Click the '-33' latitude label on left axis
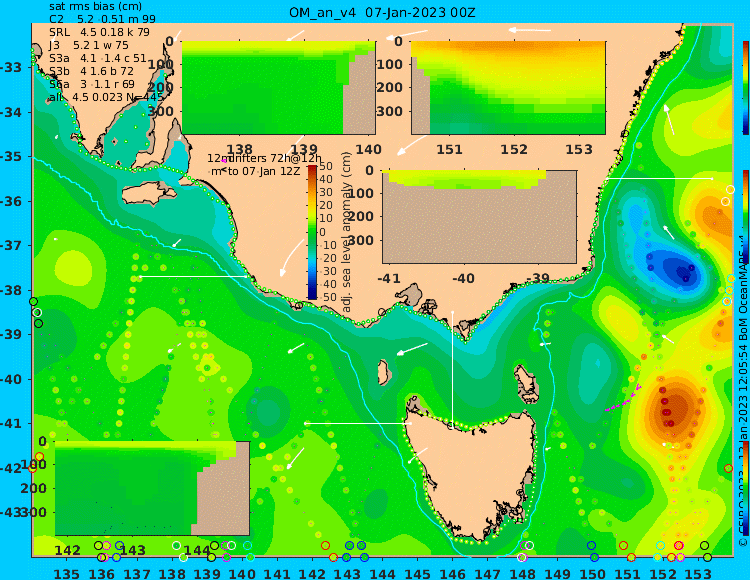The width and height of the screenshot is (750, 580). [x=11, y=67]
